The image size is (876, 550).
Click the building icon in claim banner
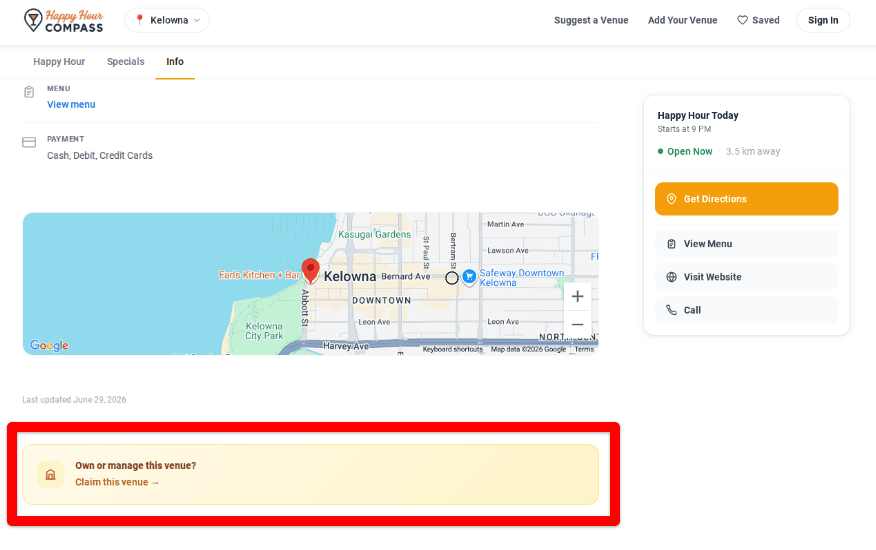50,475
